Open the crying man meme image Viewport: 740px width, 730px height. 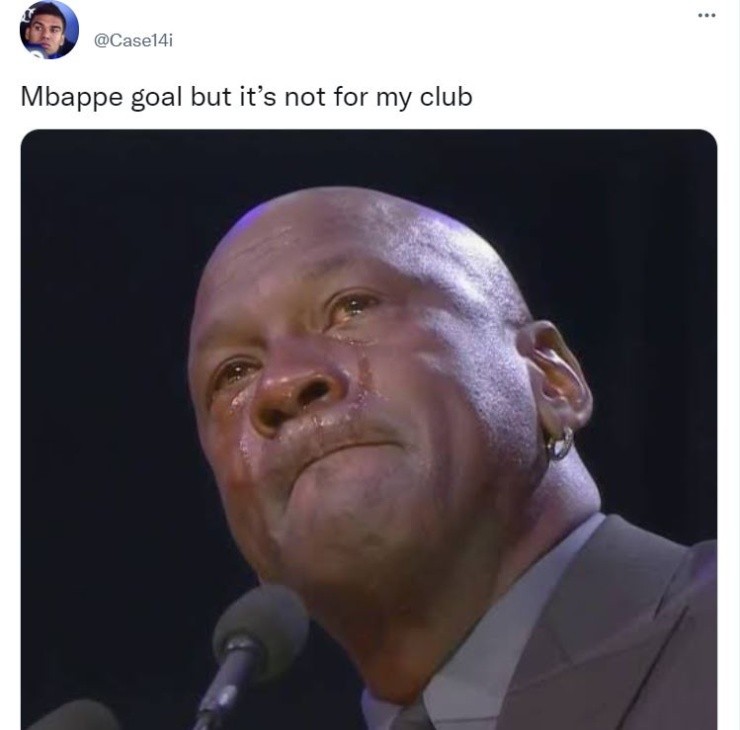point(369,429)
